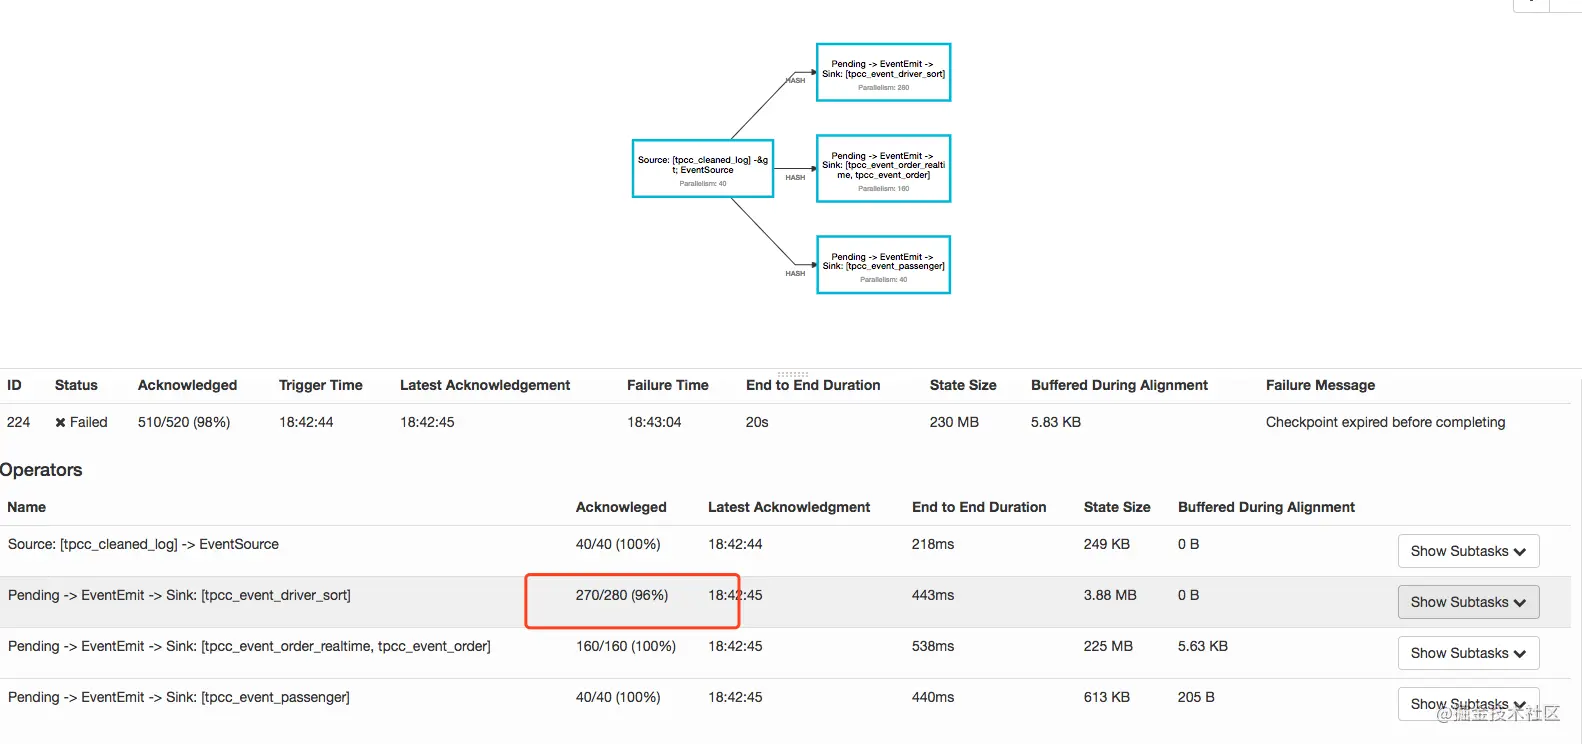Click the 249 KB state size value
This screenshot has height=744, width=1582.
1107,544
